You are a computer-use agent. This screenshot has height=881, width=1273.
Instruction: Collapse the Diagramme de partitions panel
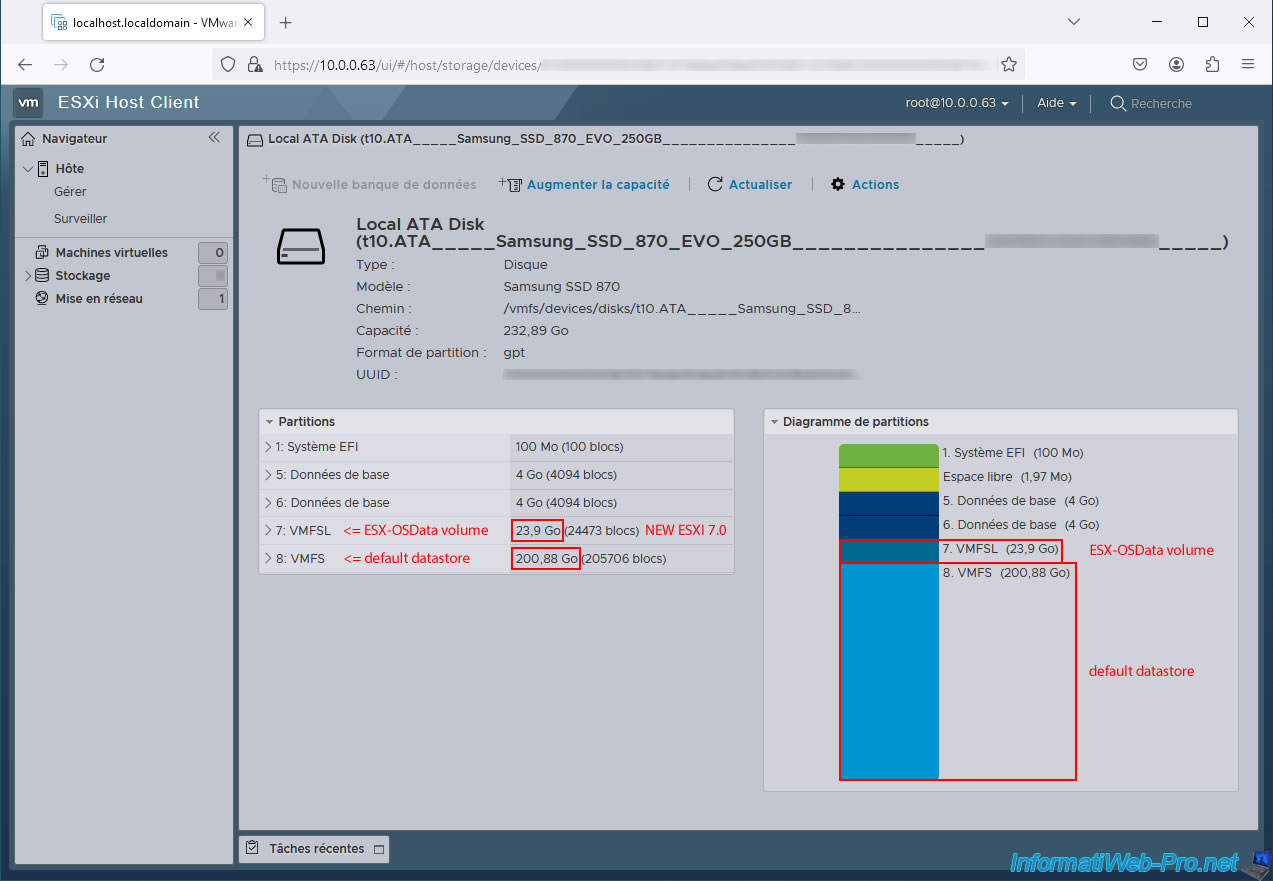point(774,422)
